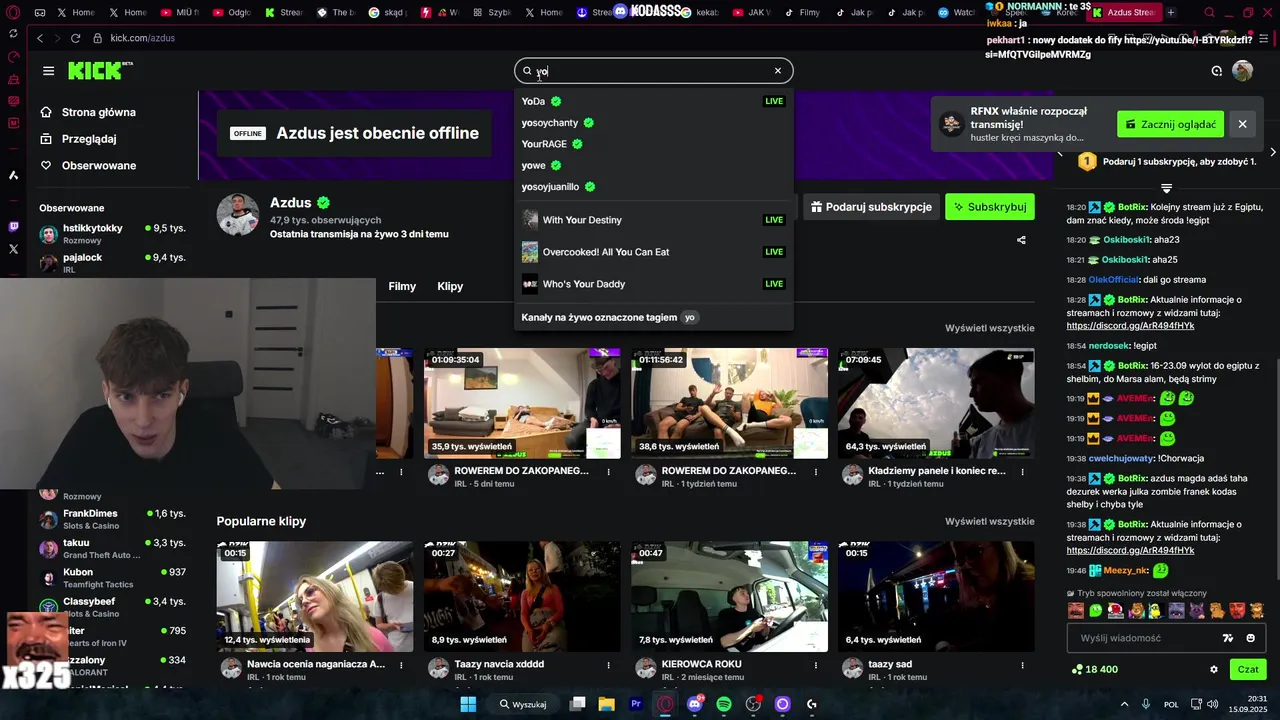Click the share icon below Subskrybuj
Screen dimensions: 1280x720
[x=1021, y=240]
